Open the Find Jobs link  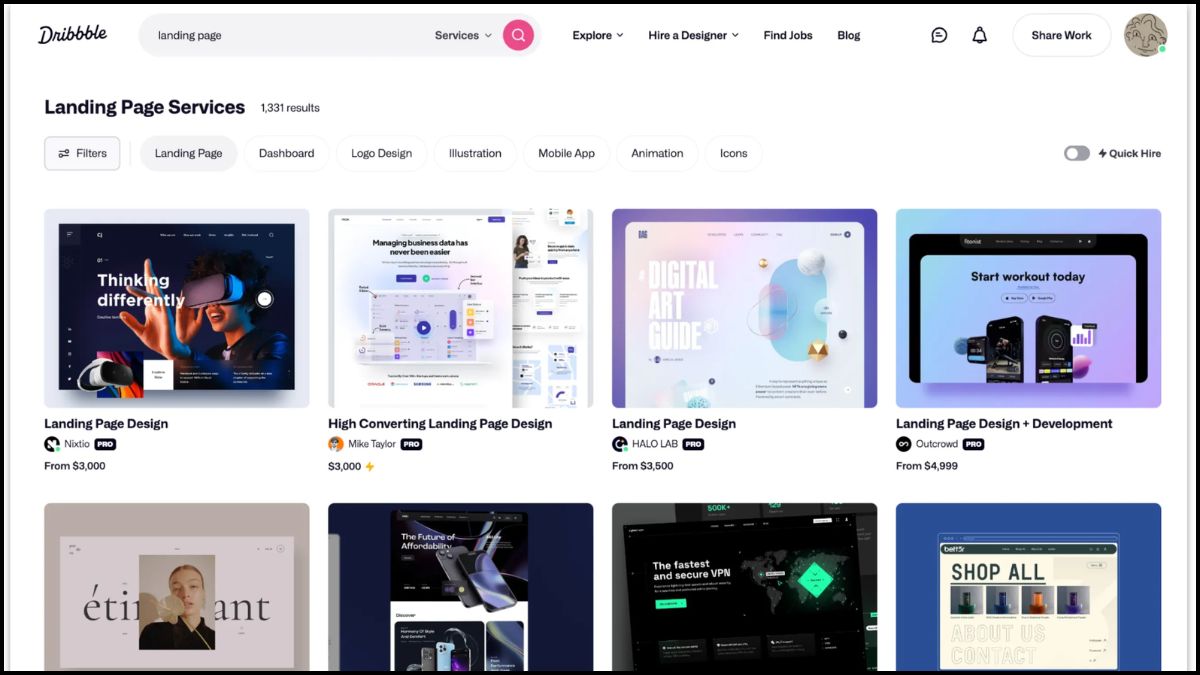coord(788,35)
